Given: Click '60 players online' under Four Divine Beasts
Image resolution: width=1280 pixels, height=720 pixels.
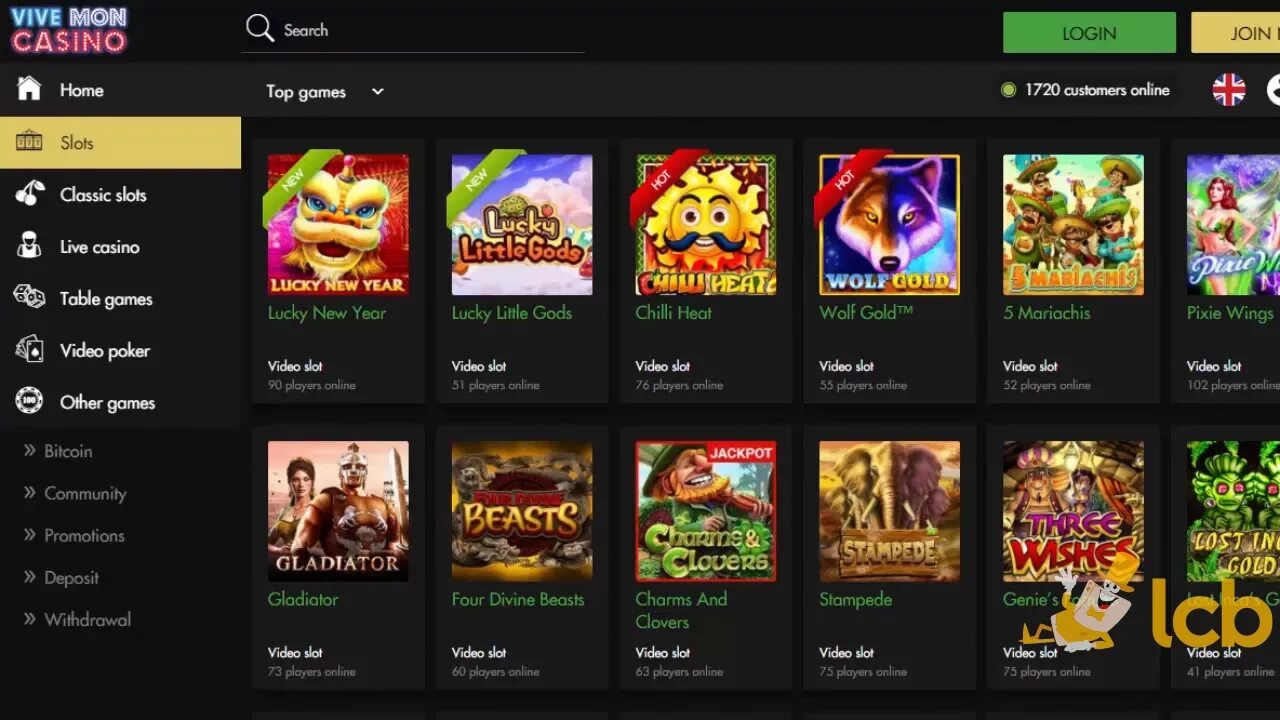Looking at the screenshot, I should (496, 672).
